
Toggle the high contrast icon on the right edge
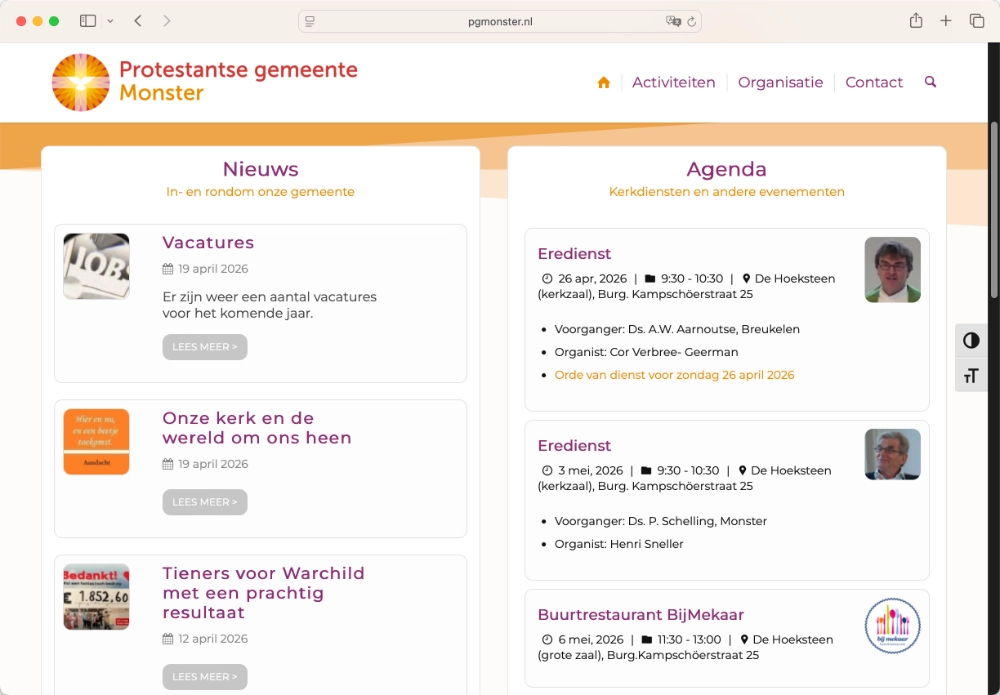point(971,341)
